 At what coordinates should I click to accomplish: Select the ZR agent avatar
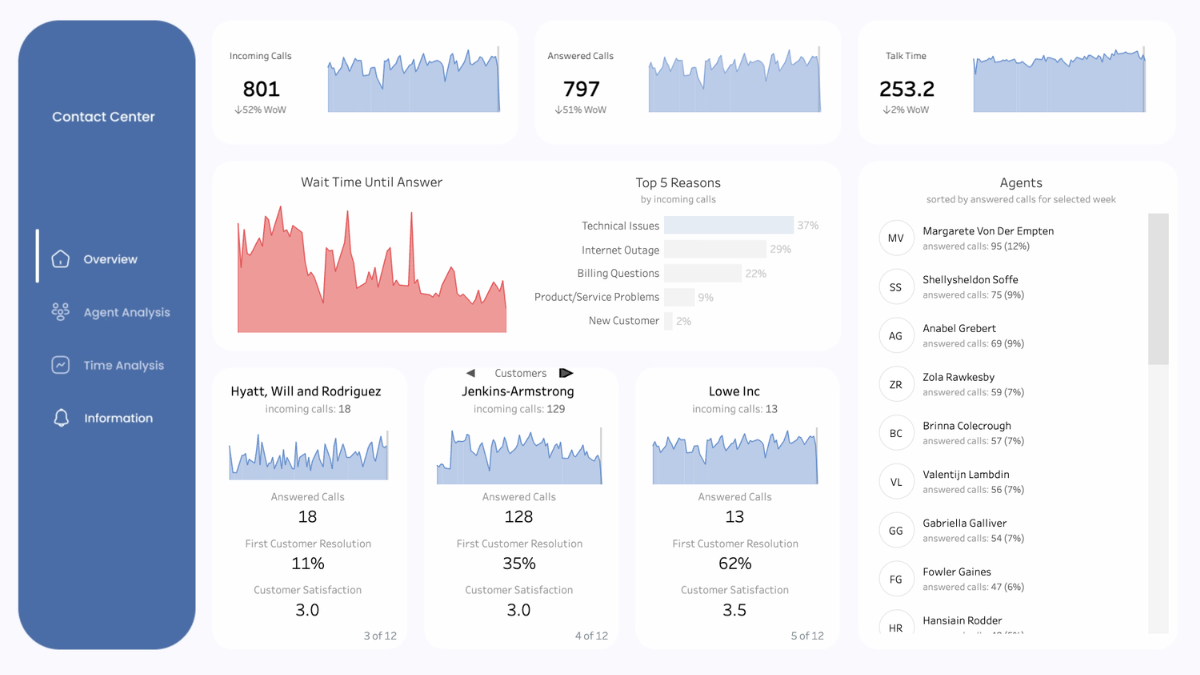pyautogui.click(x=896, y=384)
